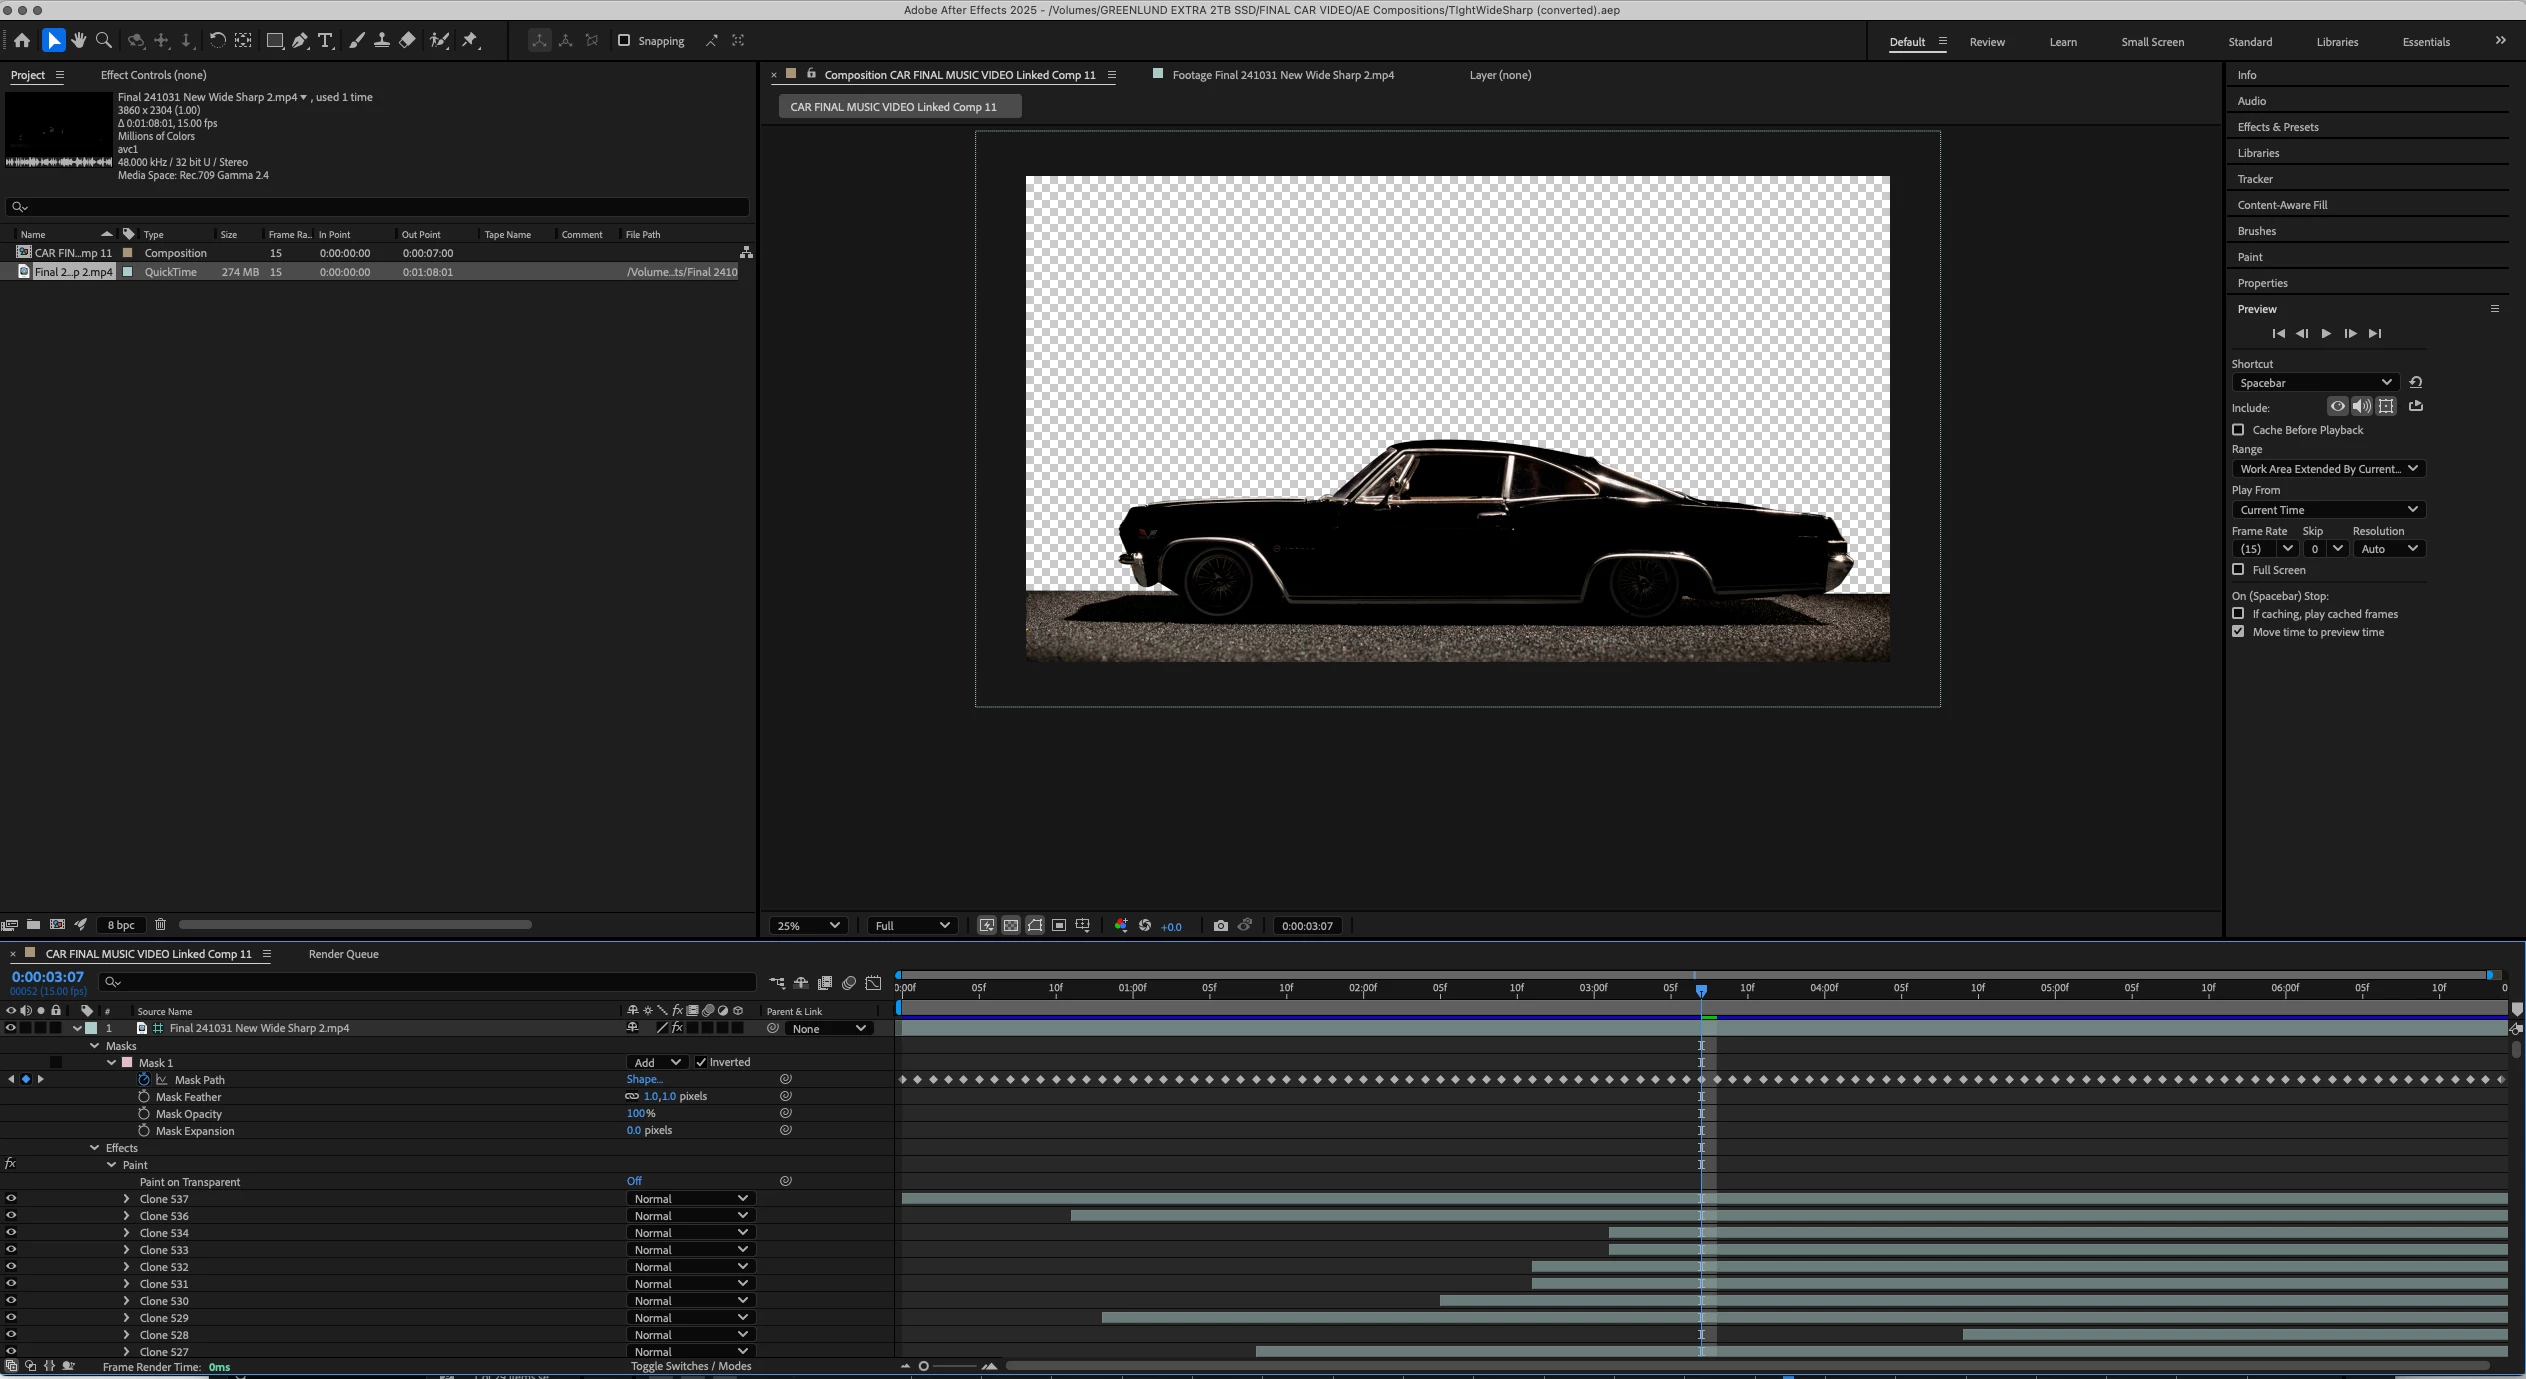Image resolution: width=2526 pixels, height=1379 pixels.
Task: Uncheck the Inverted mask checkbox
Action: pos(701,1062)
